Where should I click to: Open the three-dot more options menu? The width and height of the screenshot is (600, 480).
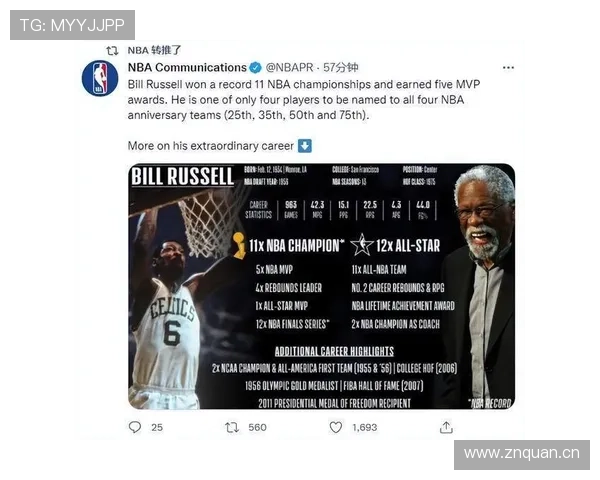508,68
